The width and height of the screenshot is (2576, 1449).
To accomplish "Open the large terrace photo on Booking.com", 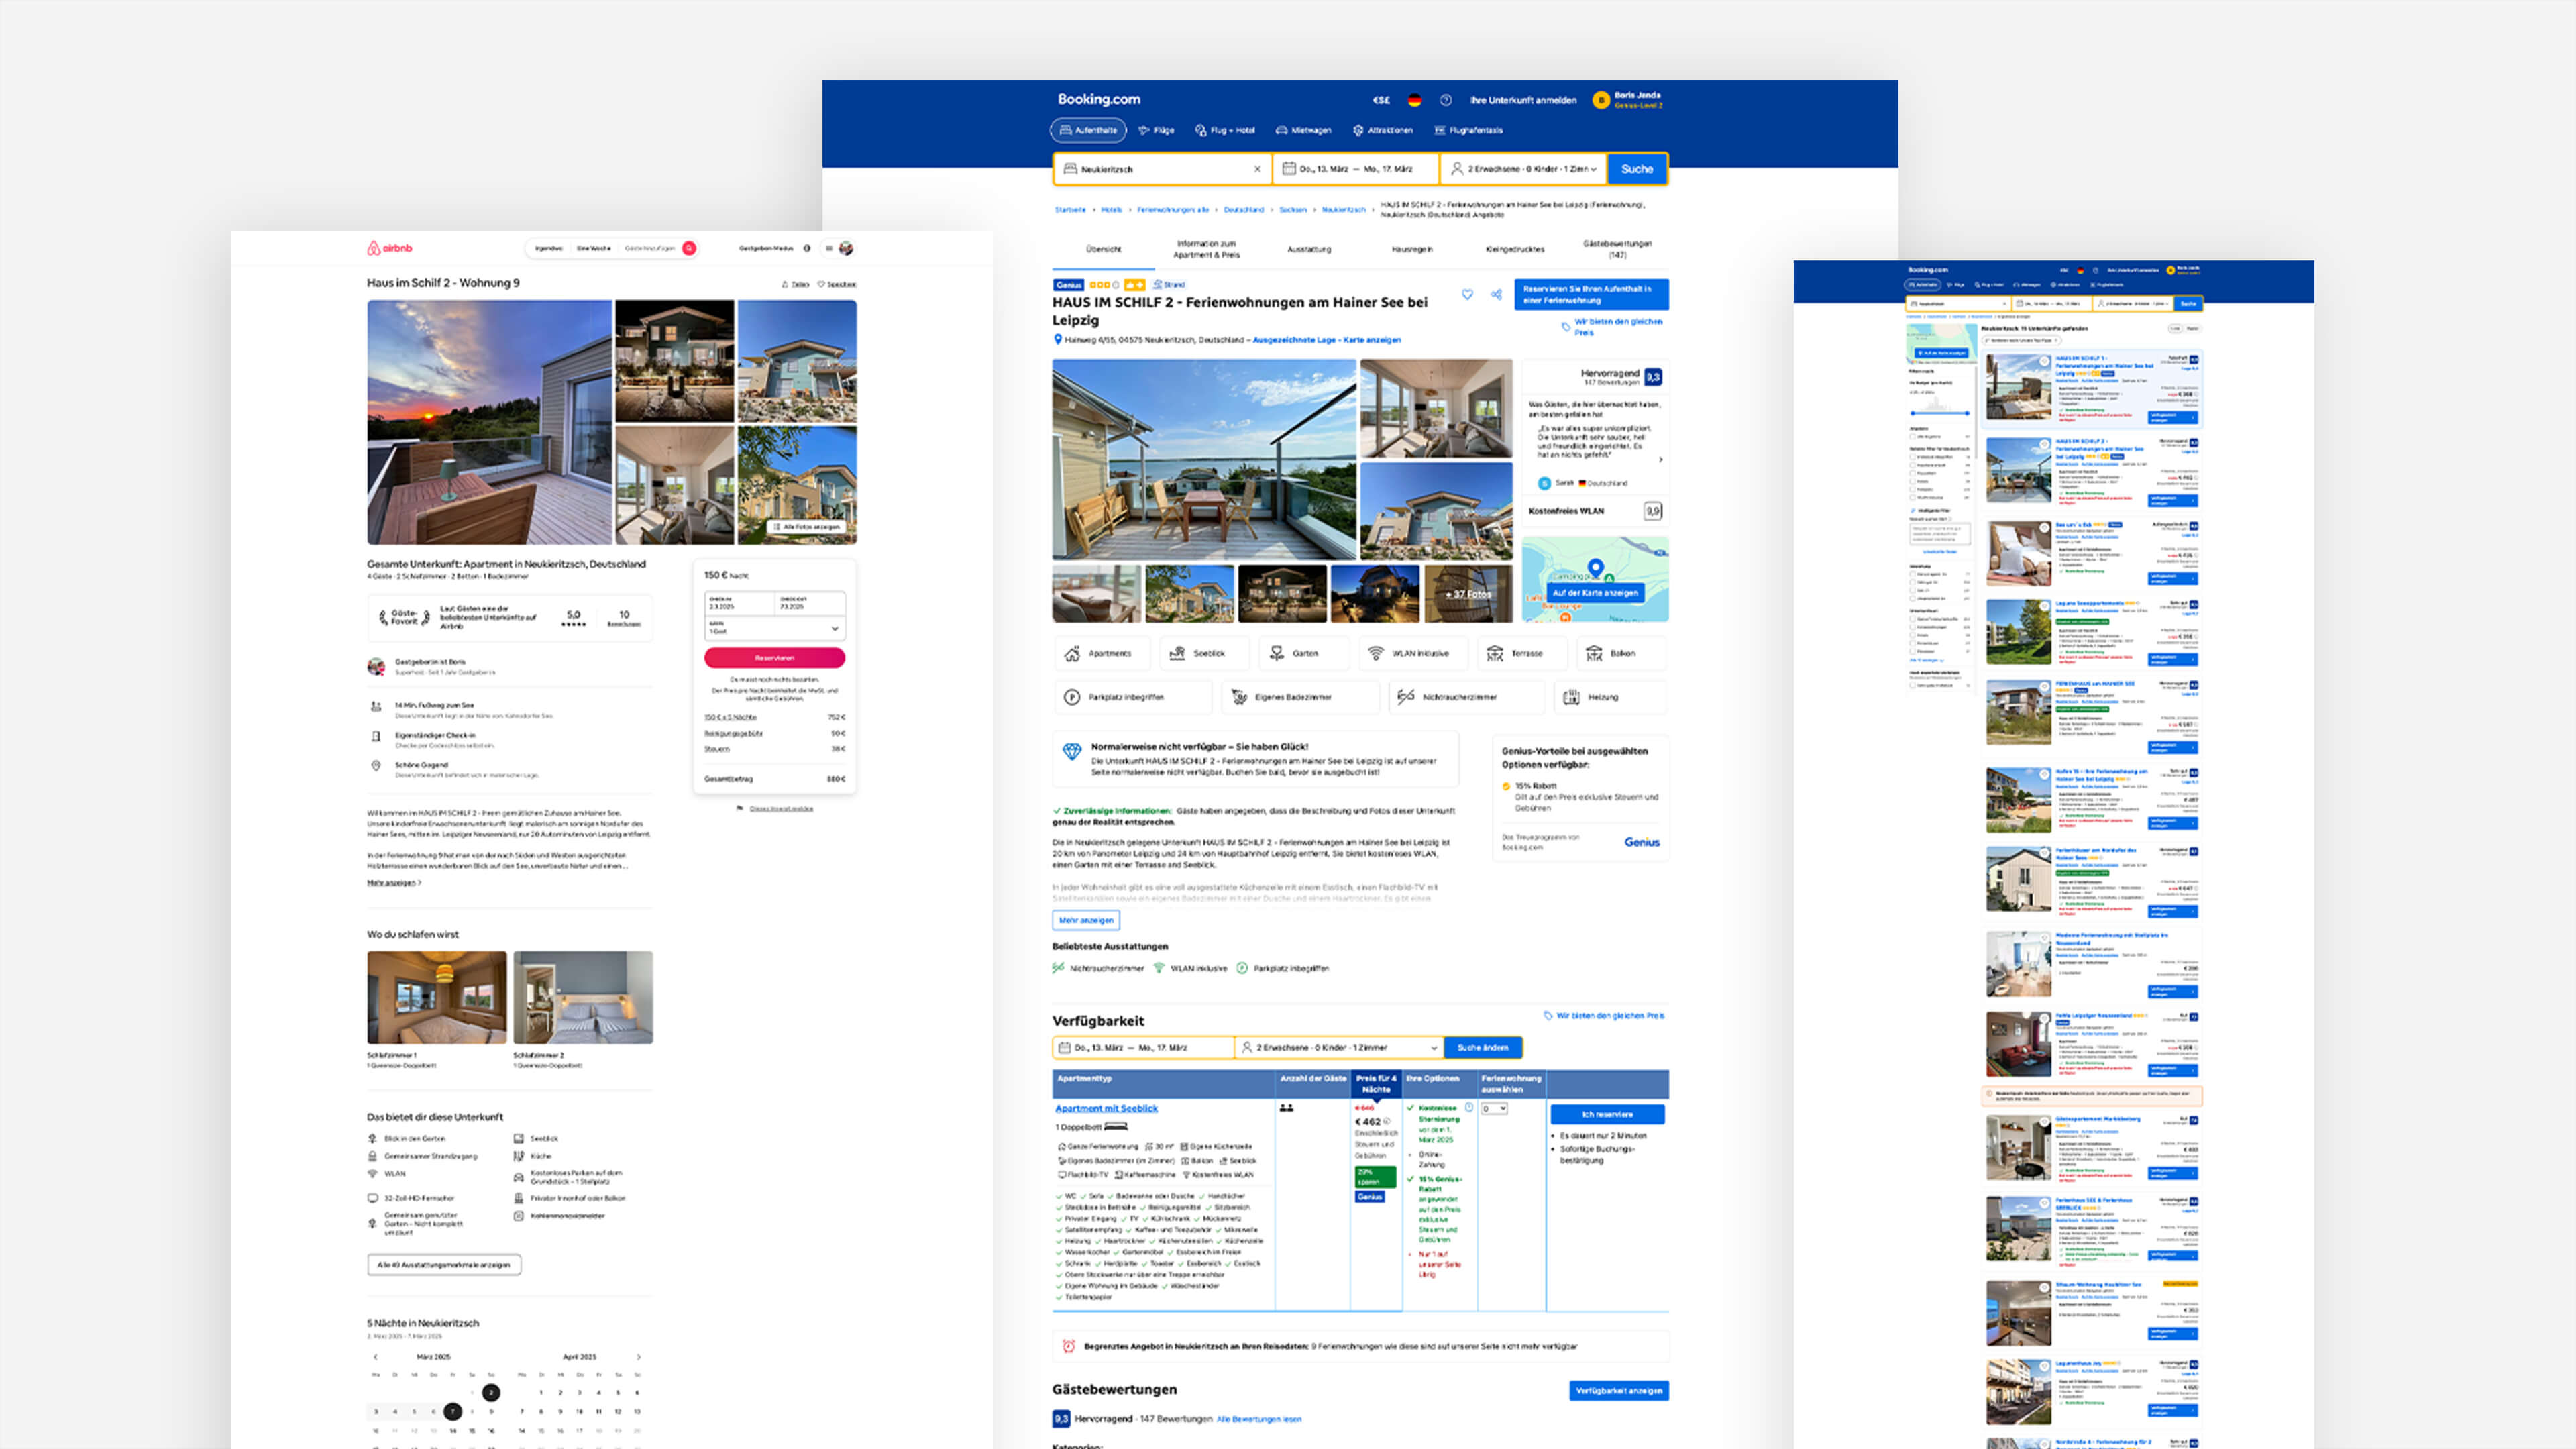I will pos(1204,459).
